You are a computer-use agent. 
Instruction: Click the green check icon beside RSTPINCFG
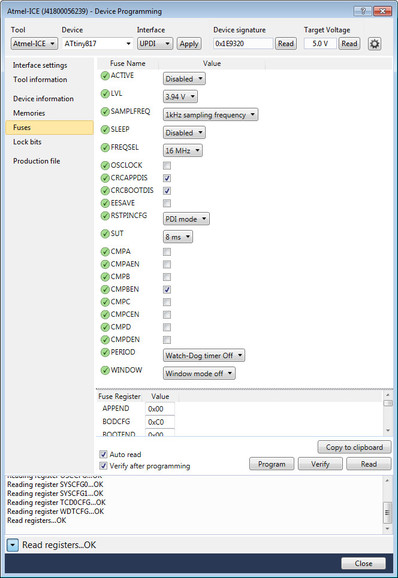point(105,216)
